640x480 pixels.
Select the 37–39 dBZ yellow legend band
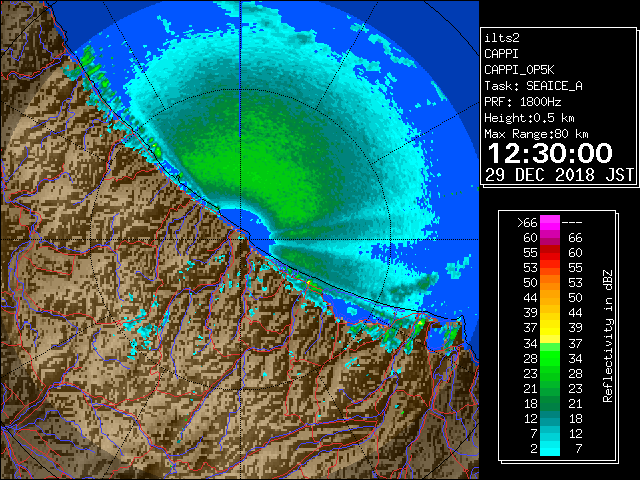(550, 328)
